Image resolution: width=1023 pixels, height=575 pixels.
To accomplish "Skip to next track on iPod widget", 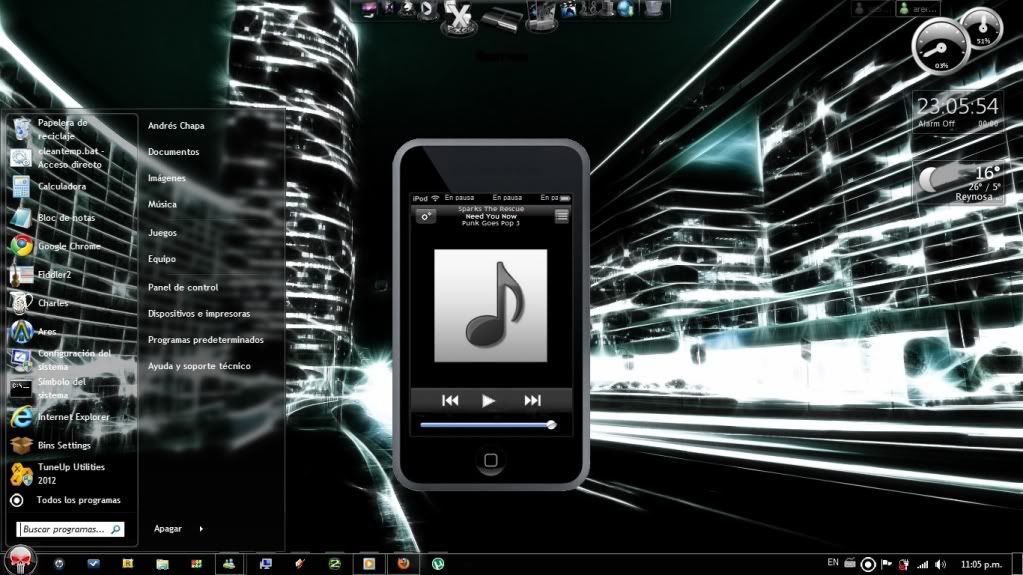I will coord(532,401).
